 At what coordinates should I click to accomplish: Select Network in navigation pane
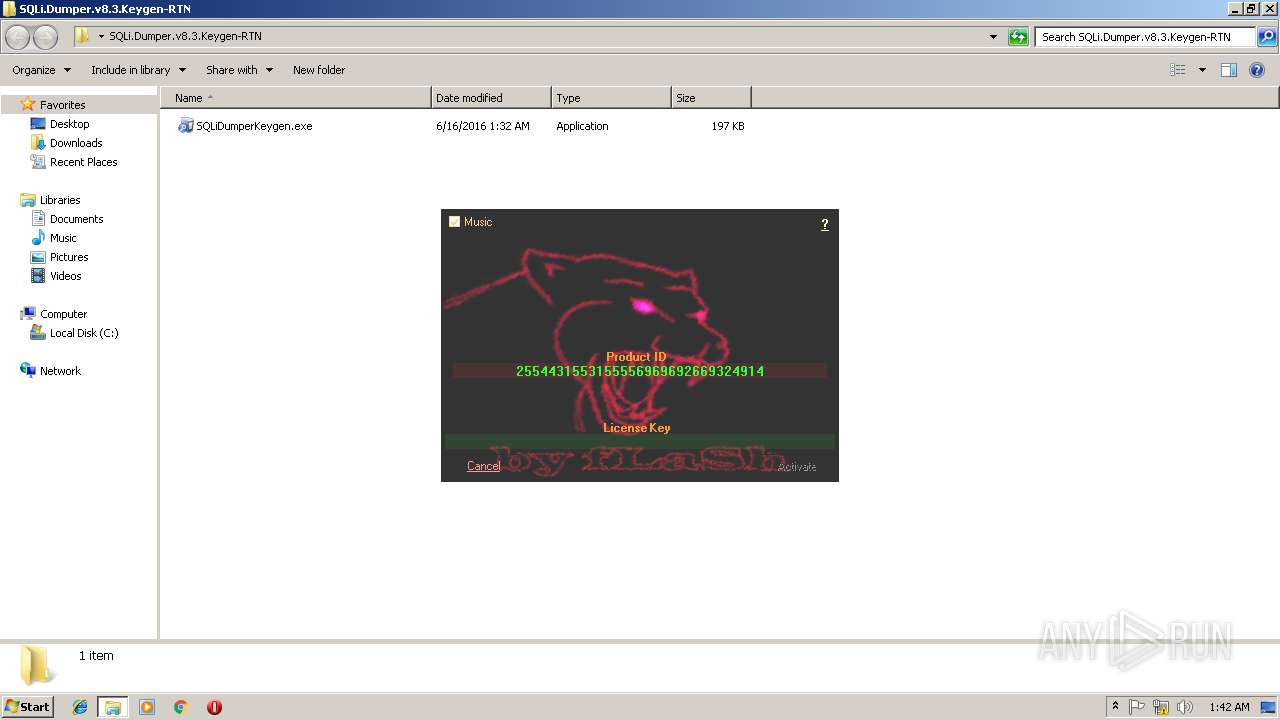coord(60,371)
